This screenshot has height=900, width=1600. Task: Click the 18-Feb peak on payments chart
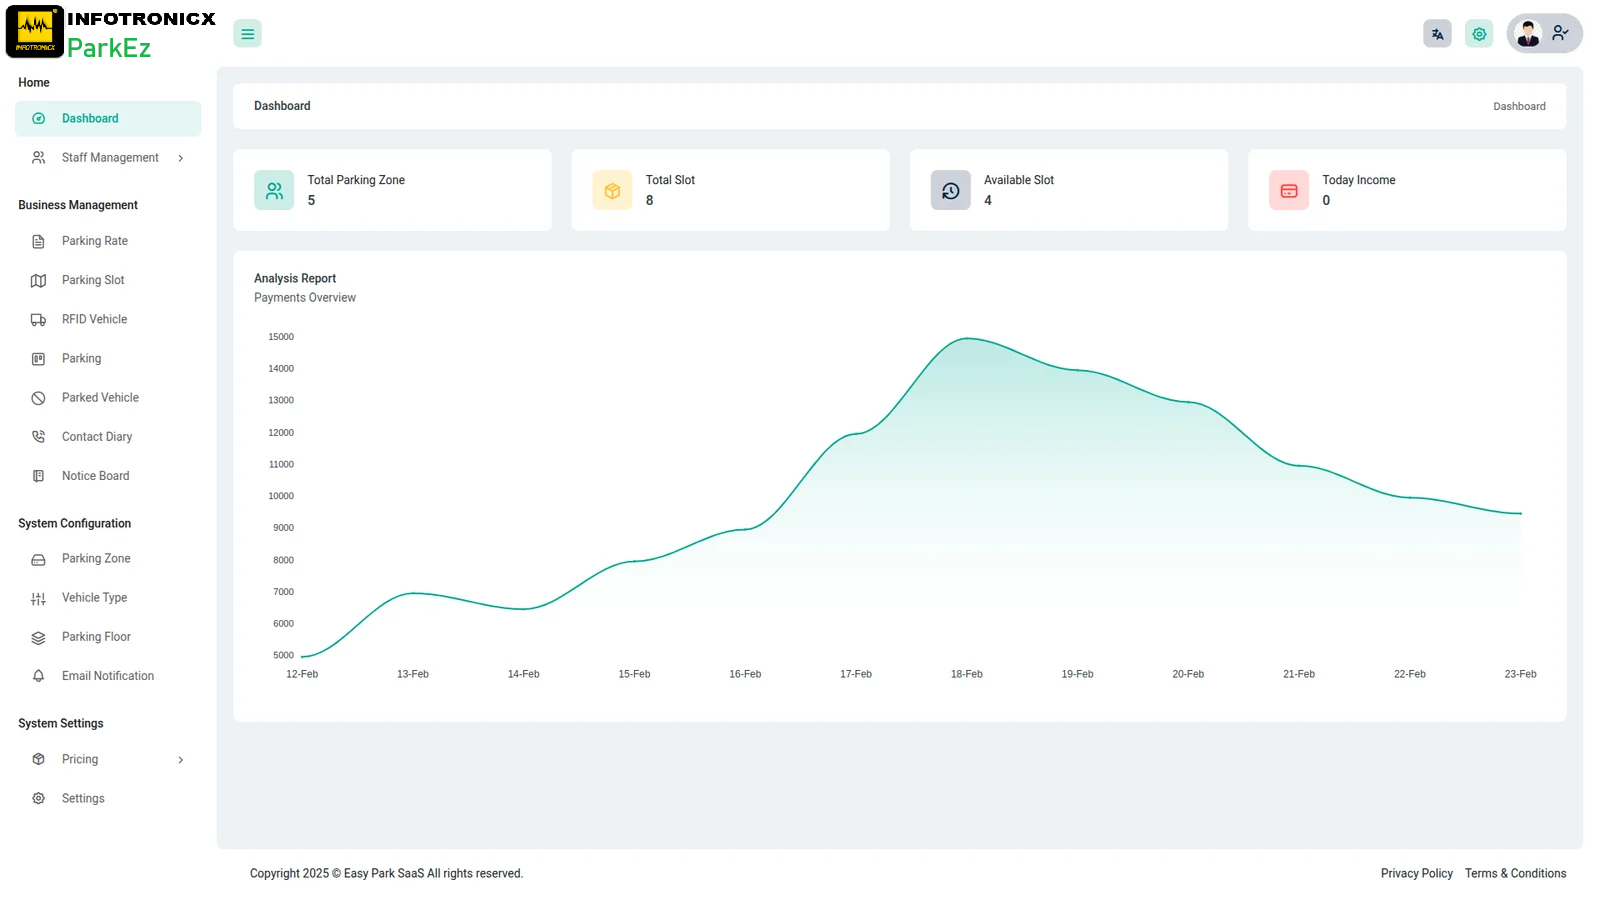pyautogui.click(x=967, y=339)
